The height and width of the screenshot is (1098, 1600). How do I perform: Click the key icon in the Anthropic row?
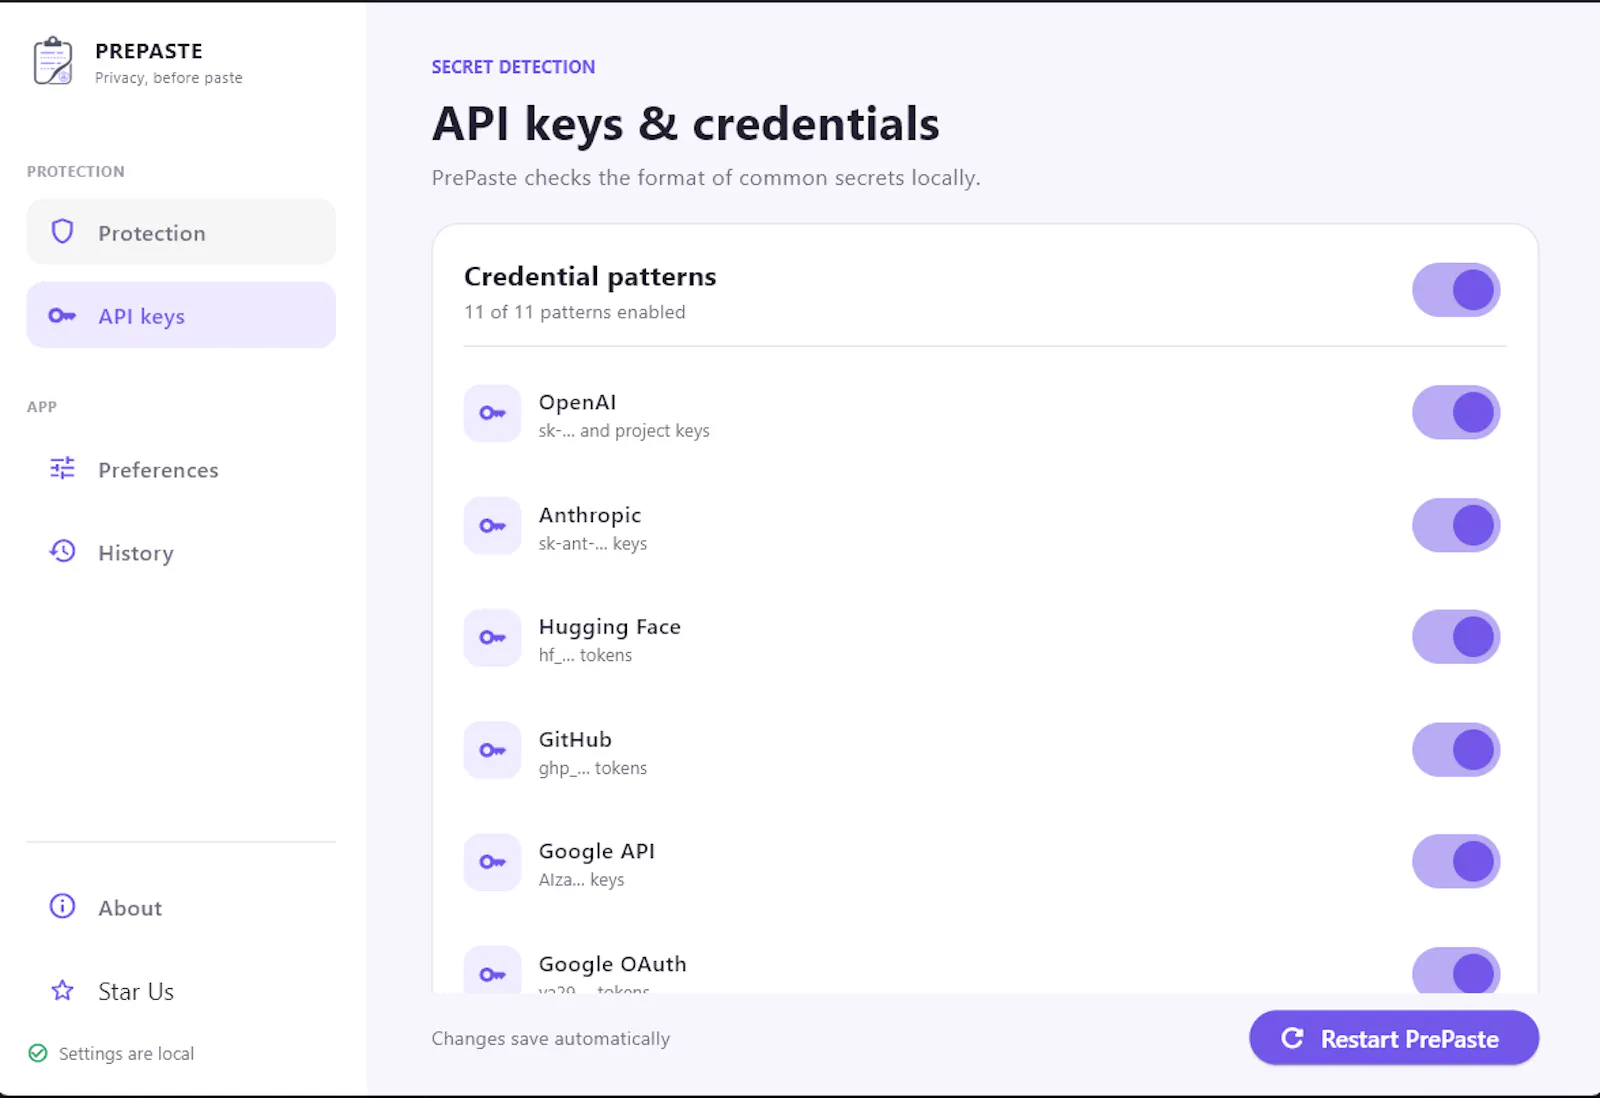[x=492, y=526]
